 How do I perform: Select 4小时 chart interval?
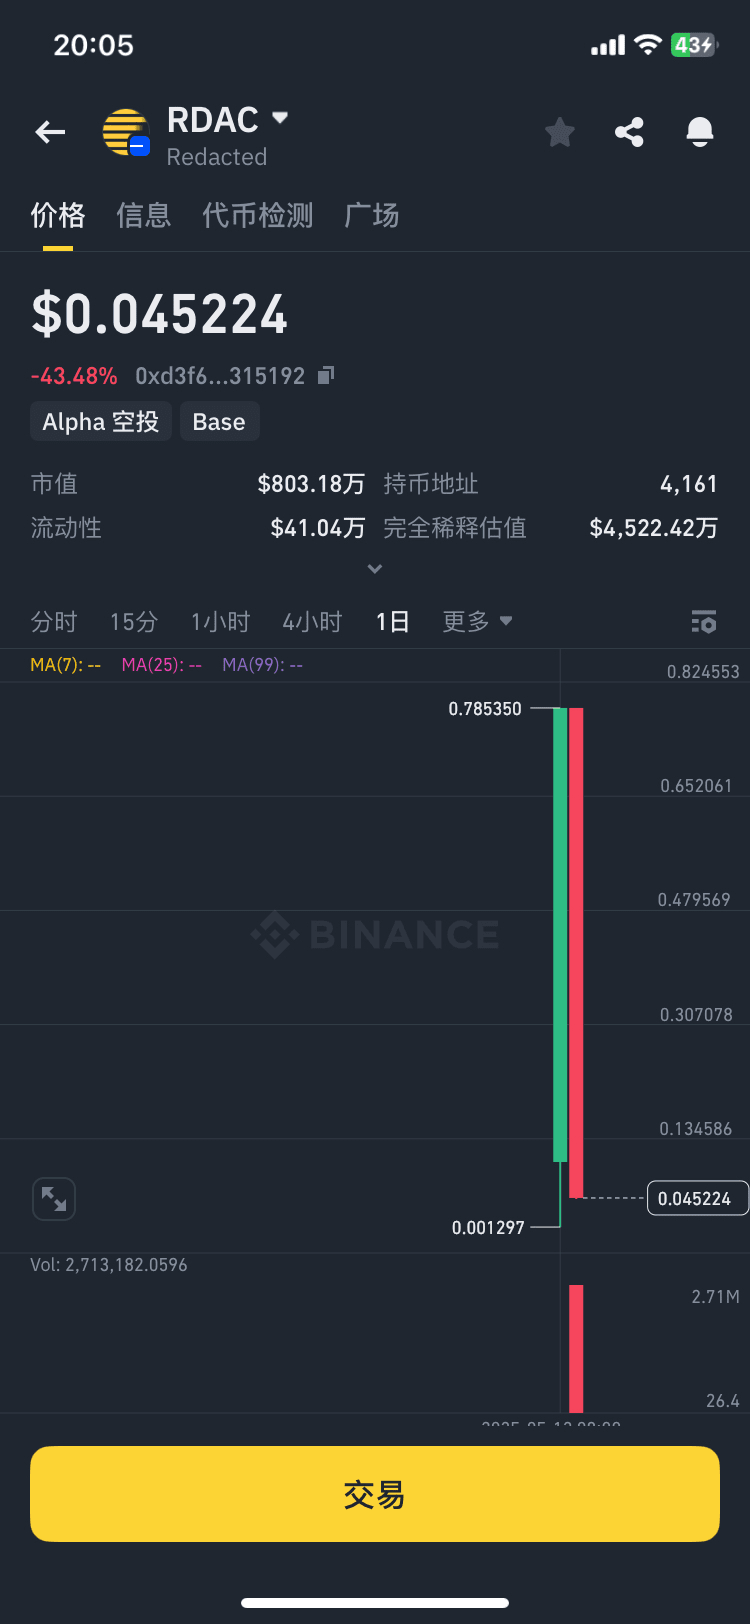pos(312,621)
